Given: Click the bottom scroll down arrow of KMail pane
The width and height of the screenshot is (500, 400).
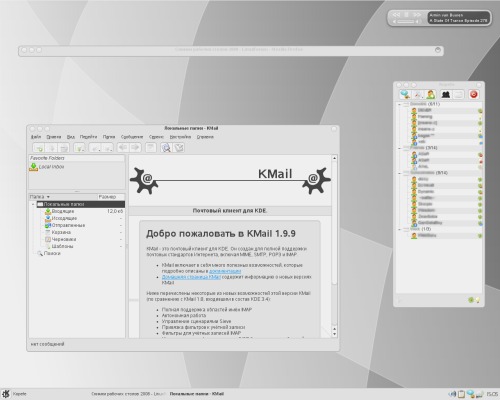Looking at the screenshot, I should (334, 334).
